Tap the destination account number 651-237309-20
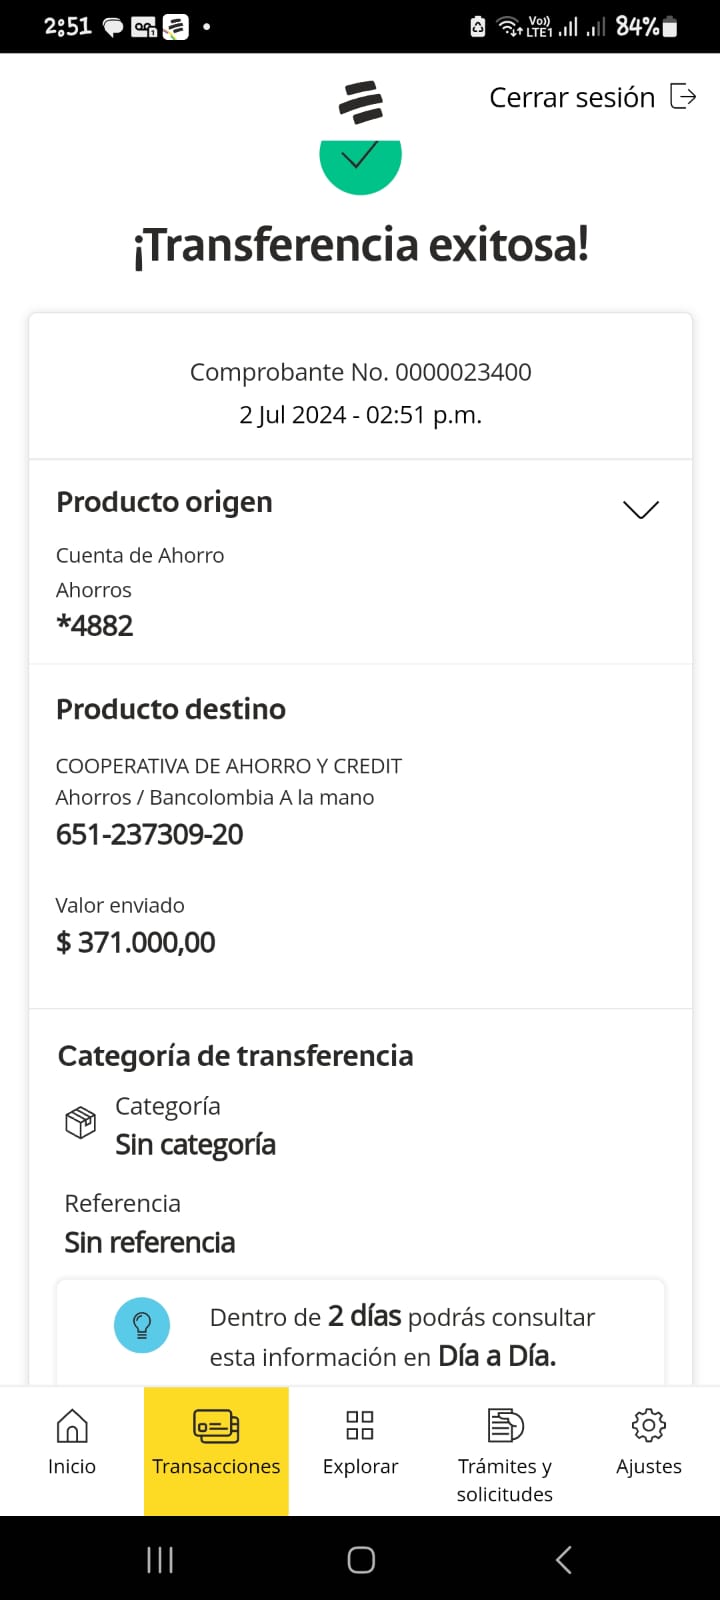The image size is (720, 1600). [x=150, y=834]
